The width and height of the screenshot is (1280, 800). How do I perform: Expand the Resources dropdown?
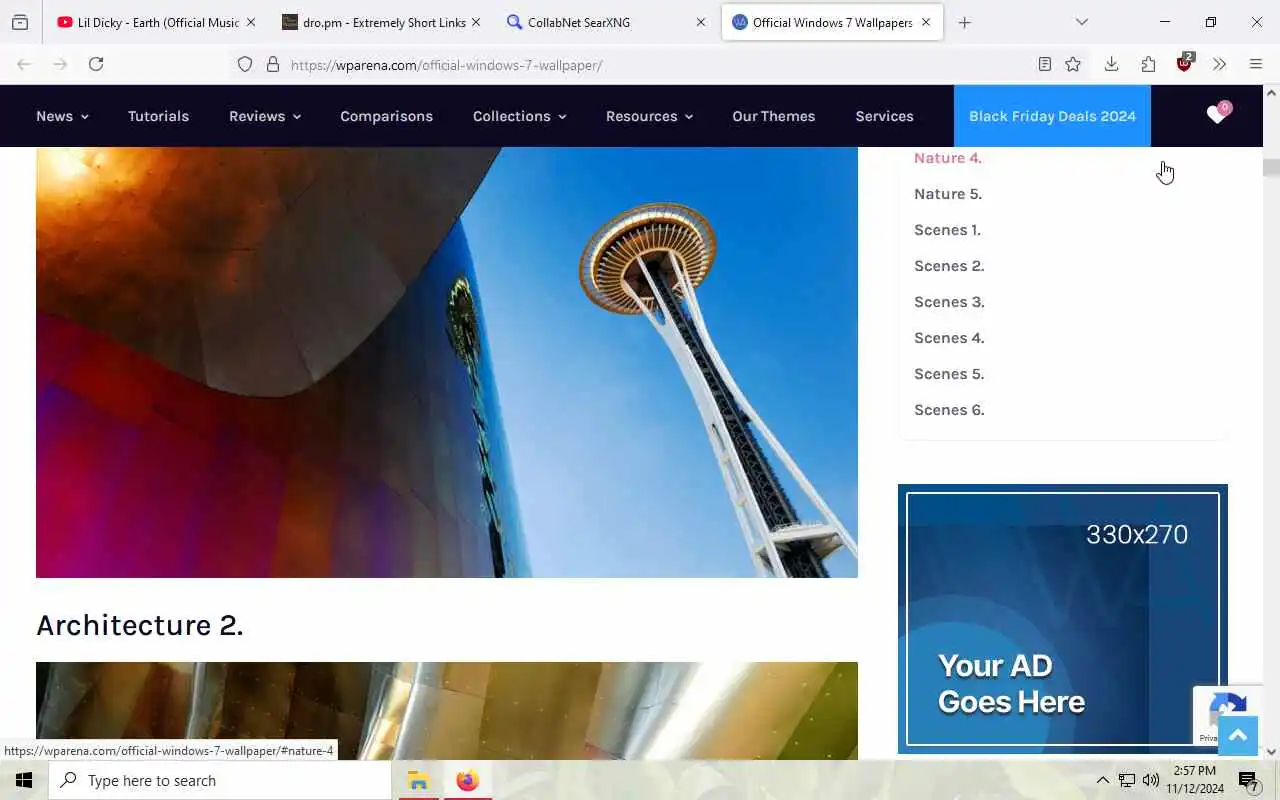click(649, 116)
